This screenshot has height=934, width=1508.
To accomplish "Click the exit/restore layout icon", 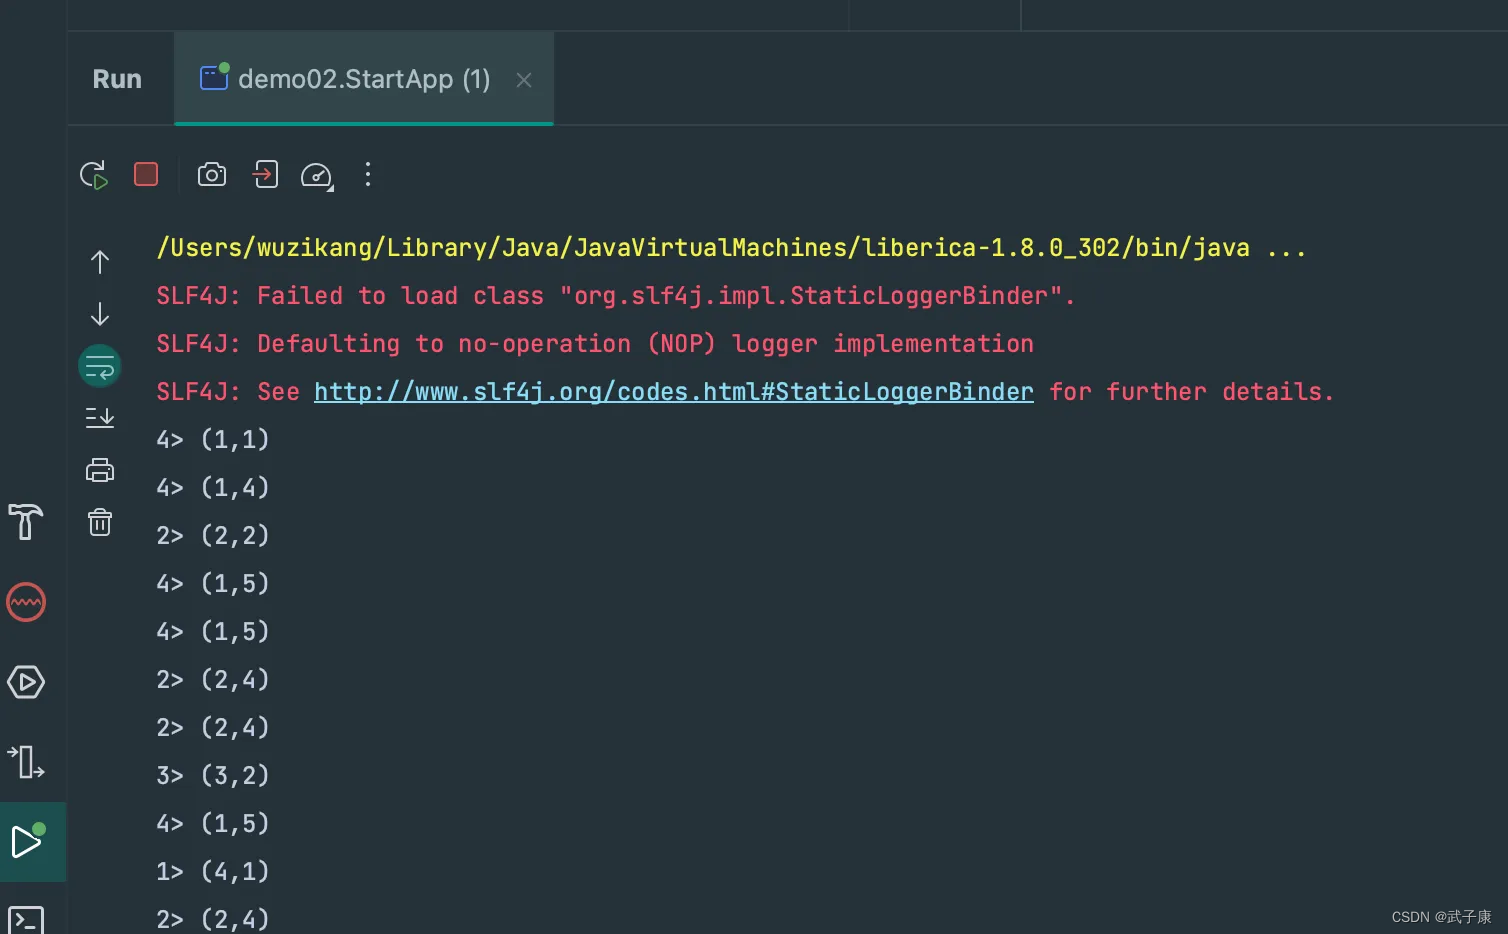I will (x=265, y=175).
